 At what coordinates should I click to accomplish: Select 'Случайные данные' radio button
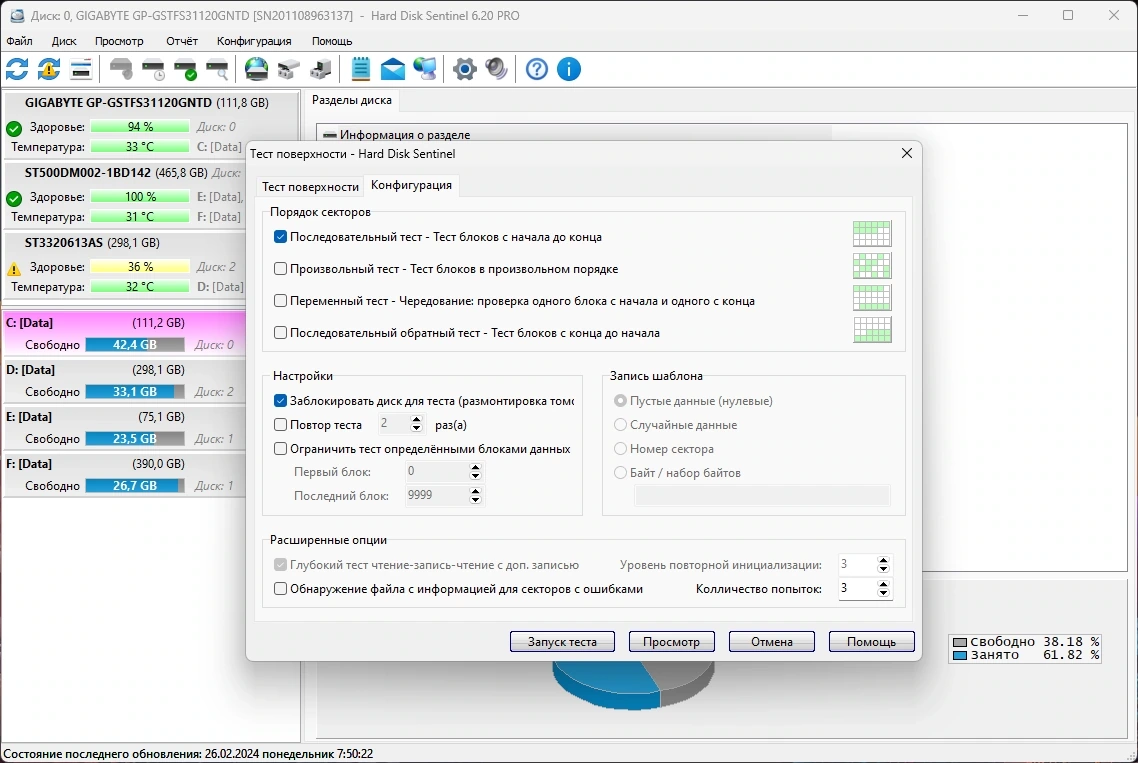click(x=620, y=425)
